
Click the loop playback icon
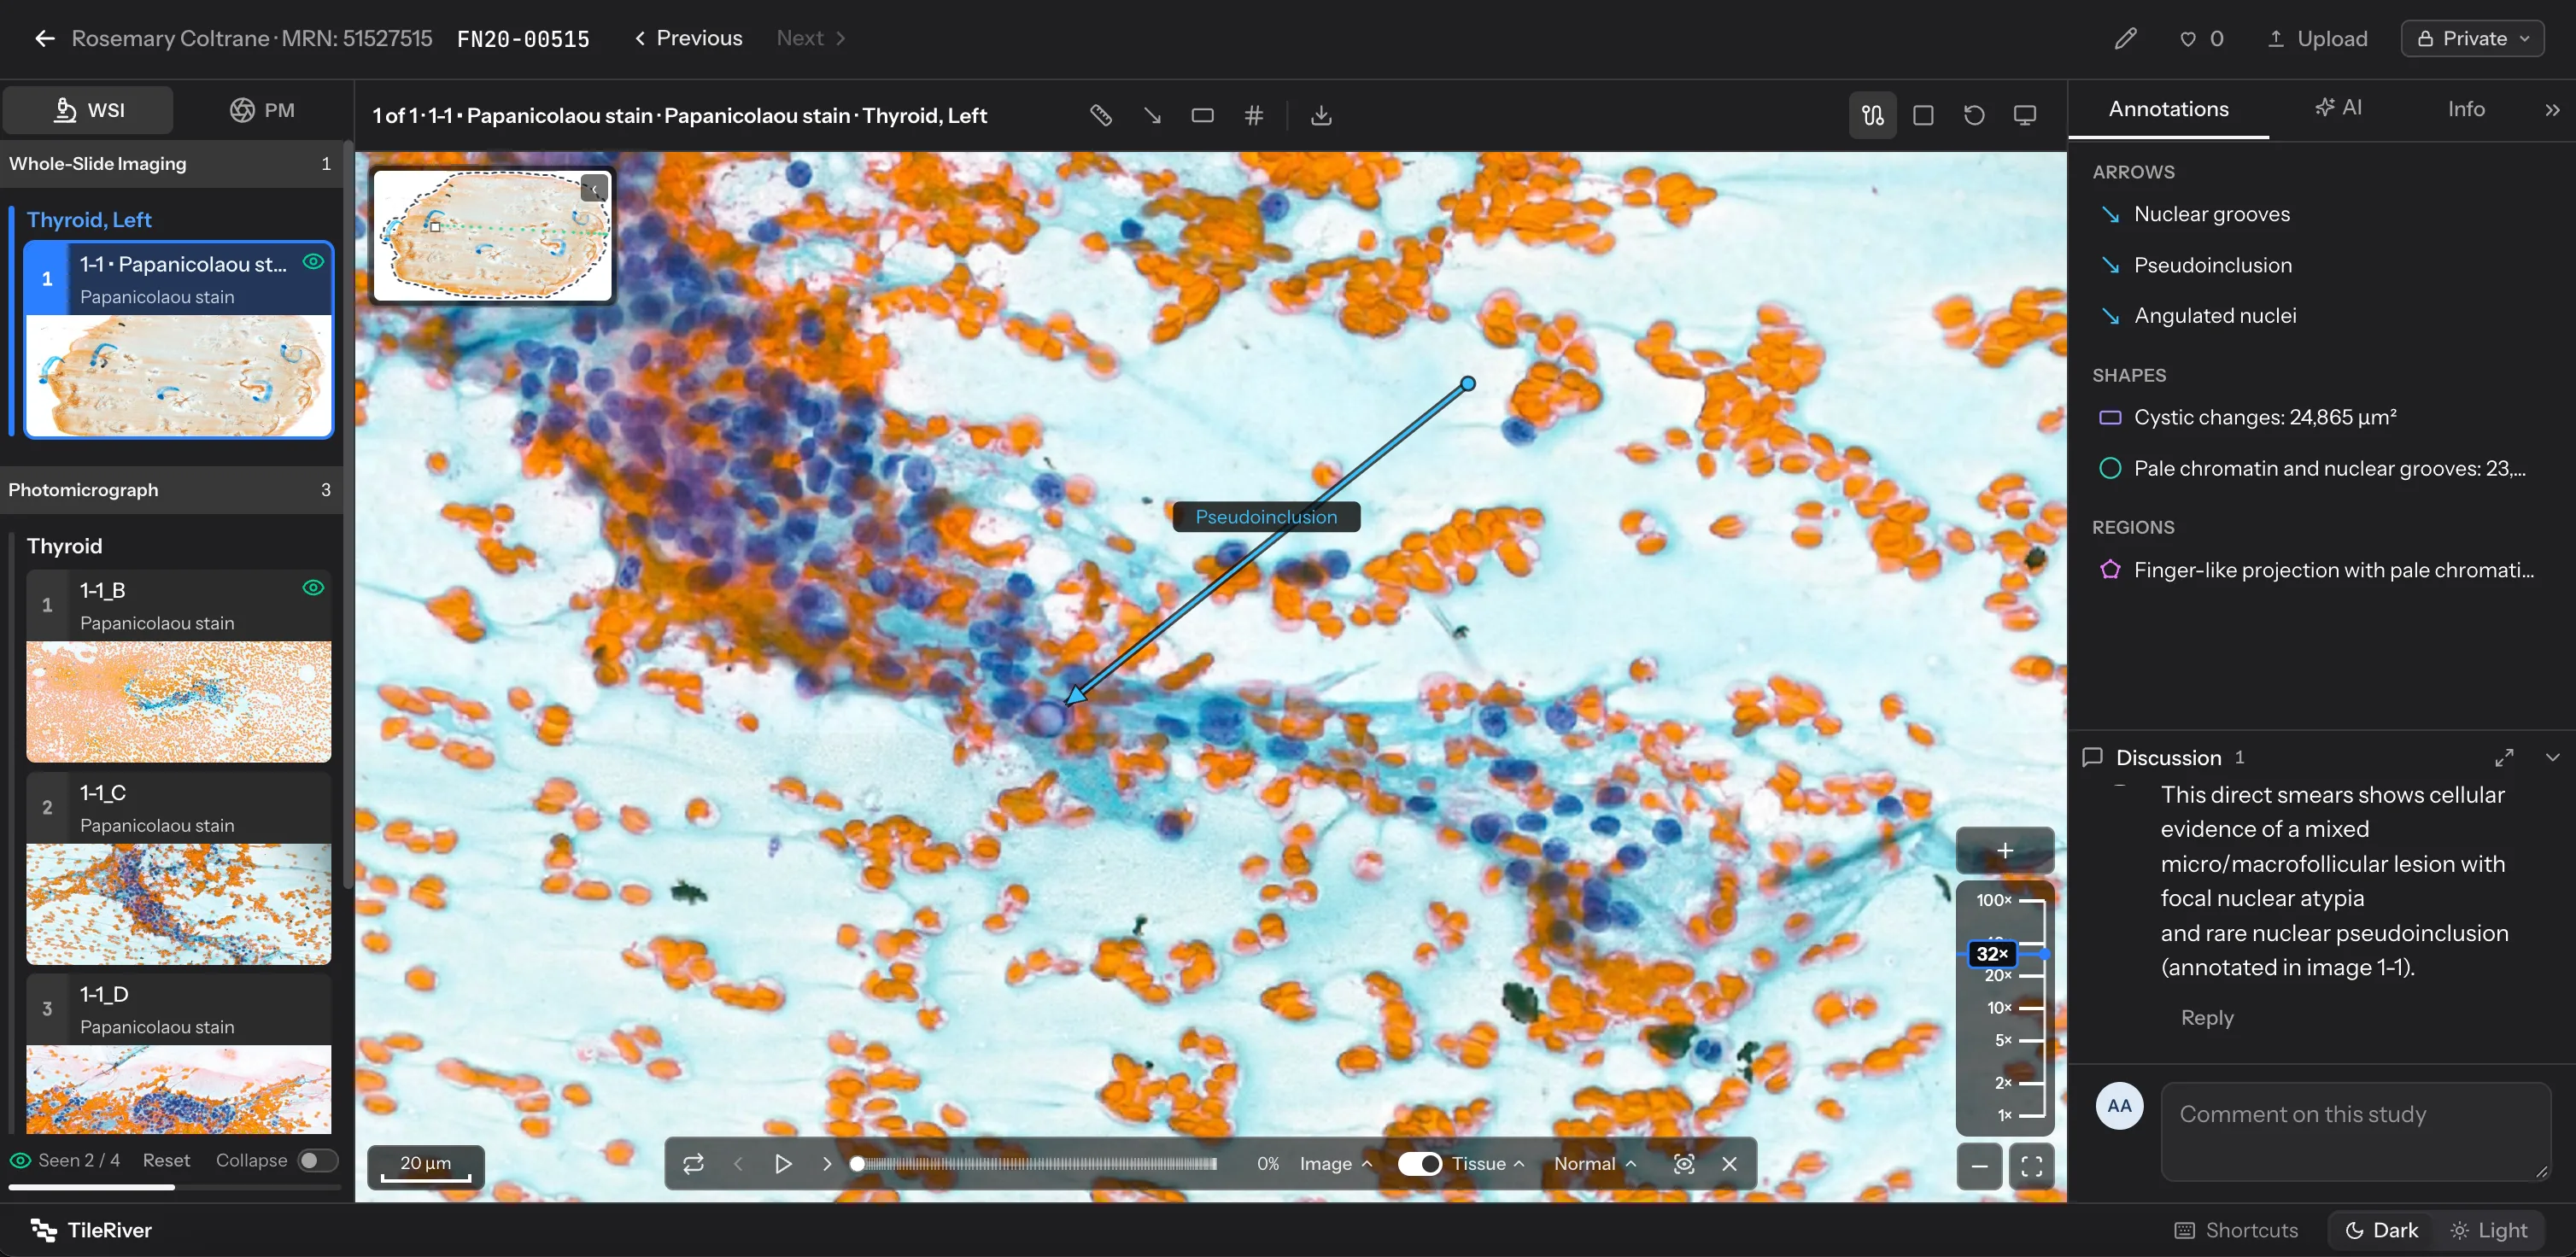[693, 1164]
